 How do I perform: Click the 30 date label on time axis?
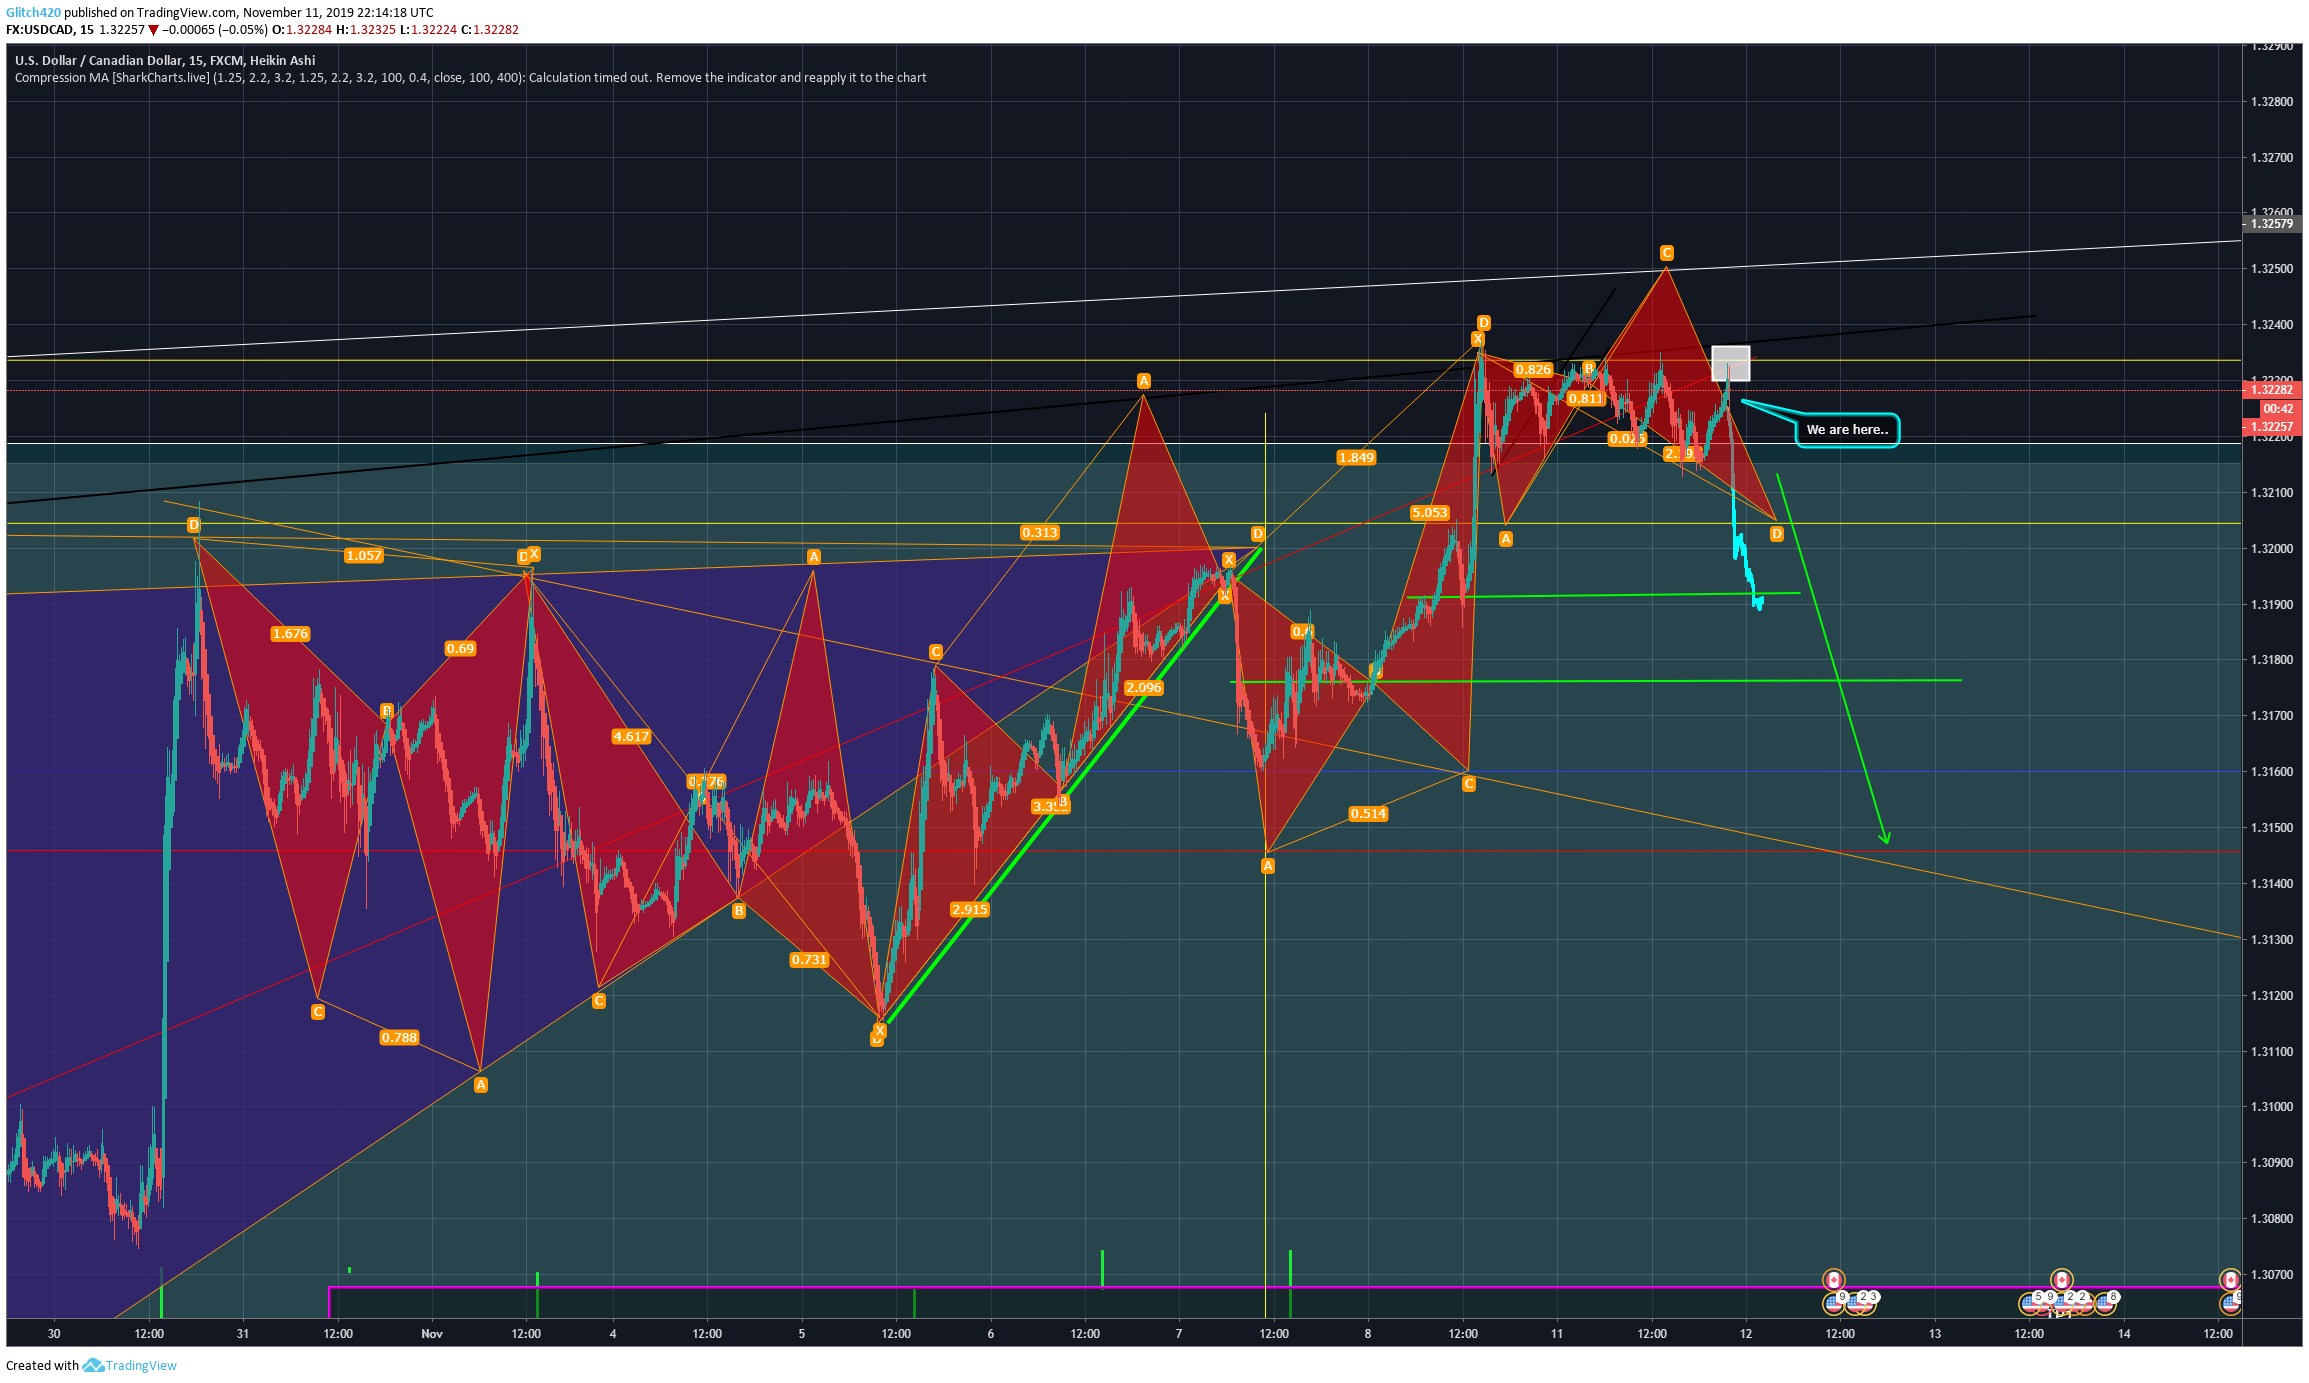coord(54,1333)
